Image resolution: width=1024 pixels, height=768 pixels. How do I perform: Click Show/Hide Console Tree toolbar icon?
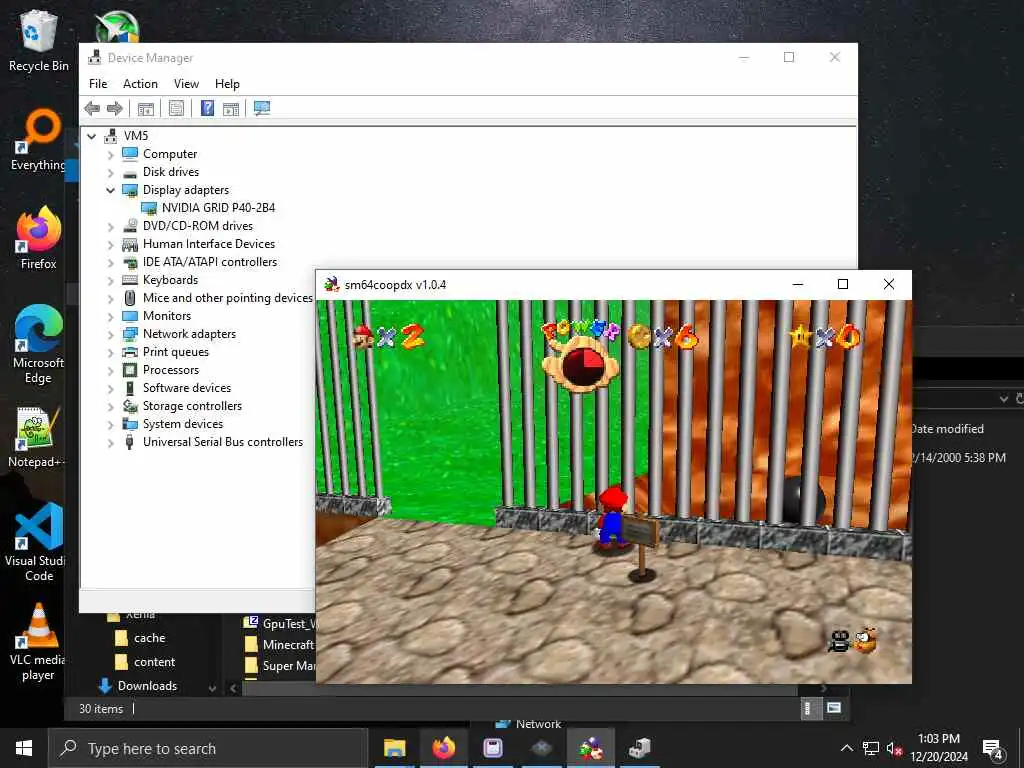pyautogui.click(x=146, y=108)
